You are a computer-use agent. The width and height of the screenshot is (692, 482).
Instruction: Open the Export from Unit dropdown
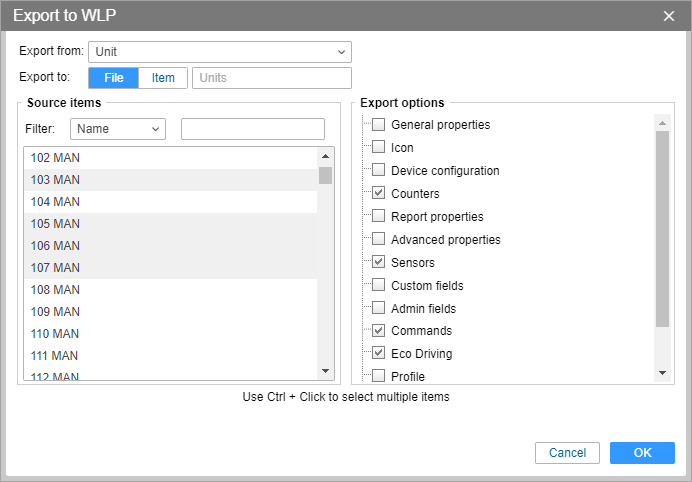[220, 52]
